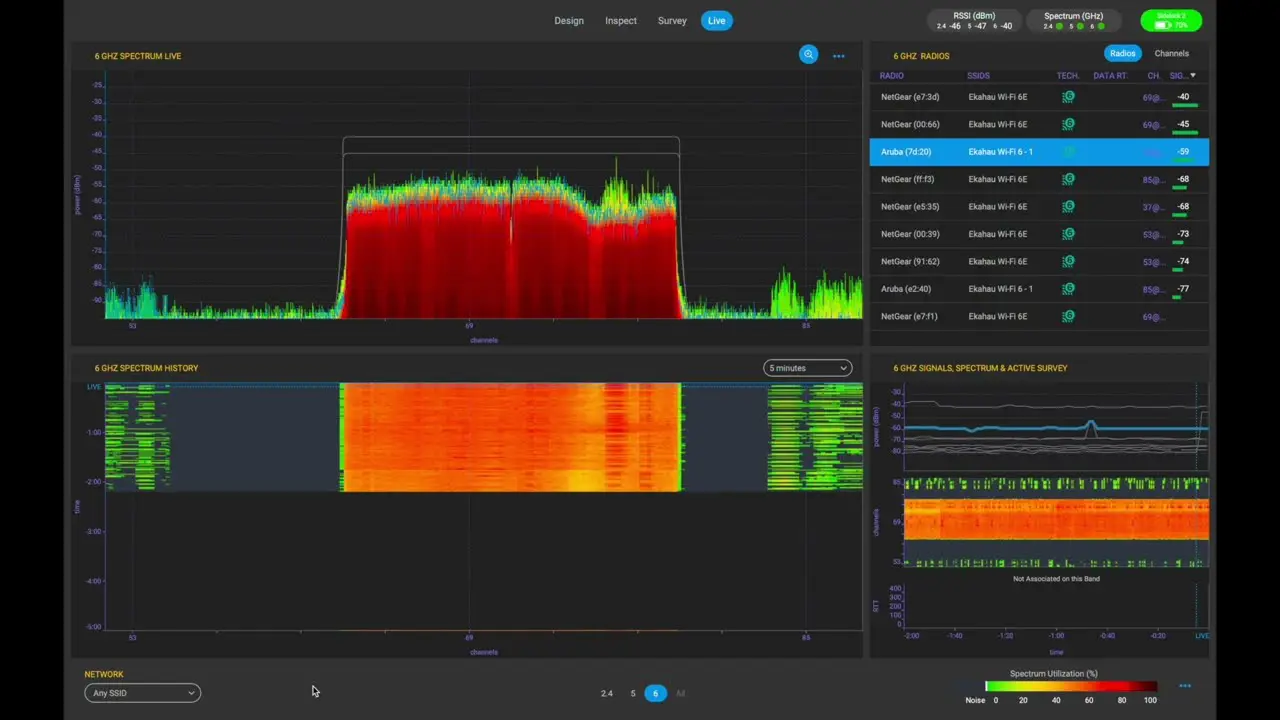Click the SIG column sort arrow

coord(1193,75)
